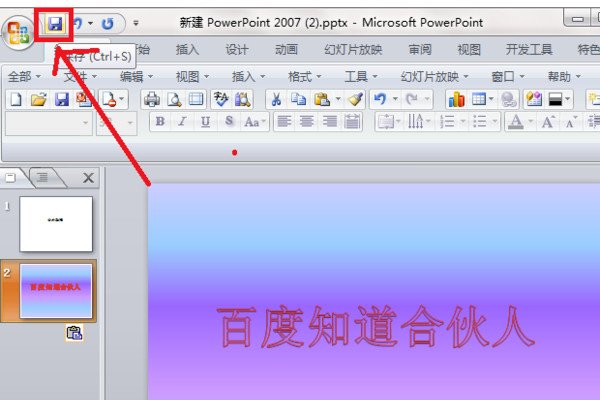The image size is (600, 400).
Task: Increase font size with large A icon
Action: click(548, 122)
